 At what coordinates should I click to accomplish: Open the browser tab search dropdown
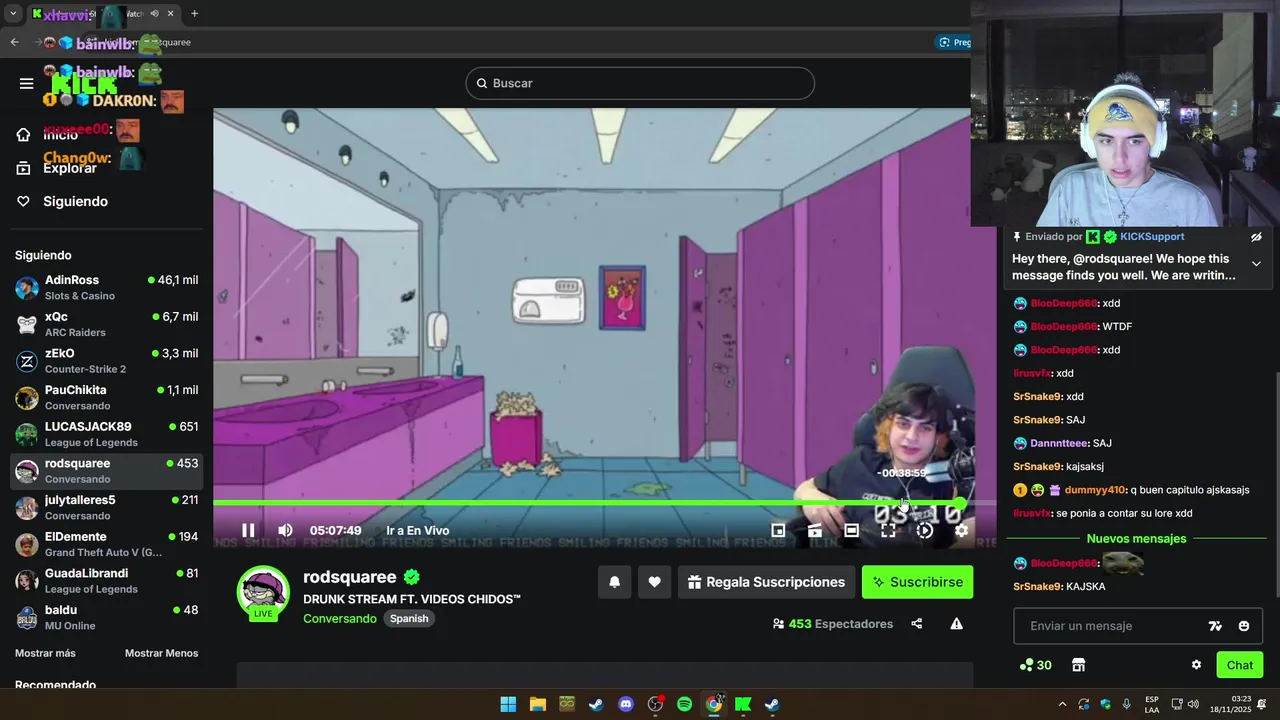[x=13, y=14]
